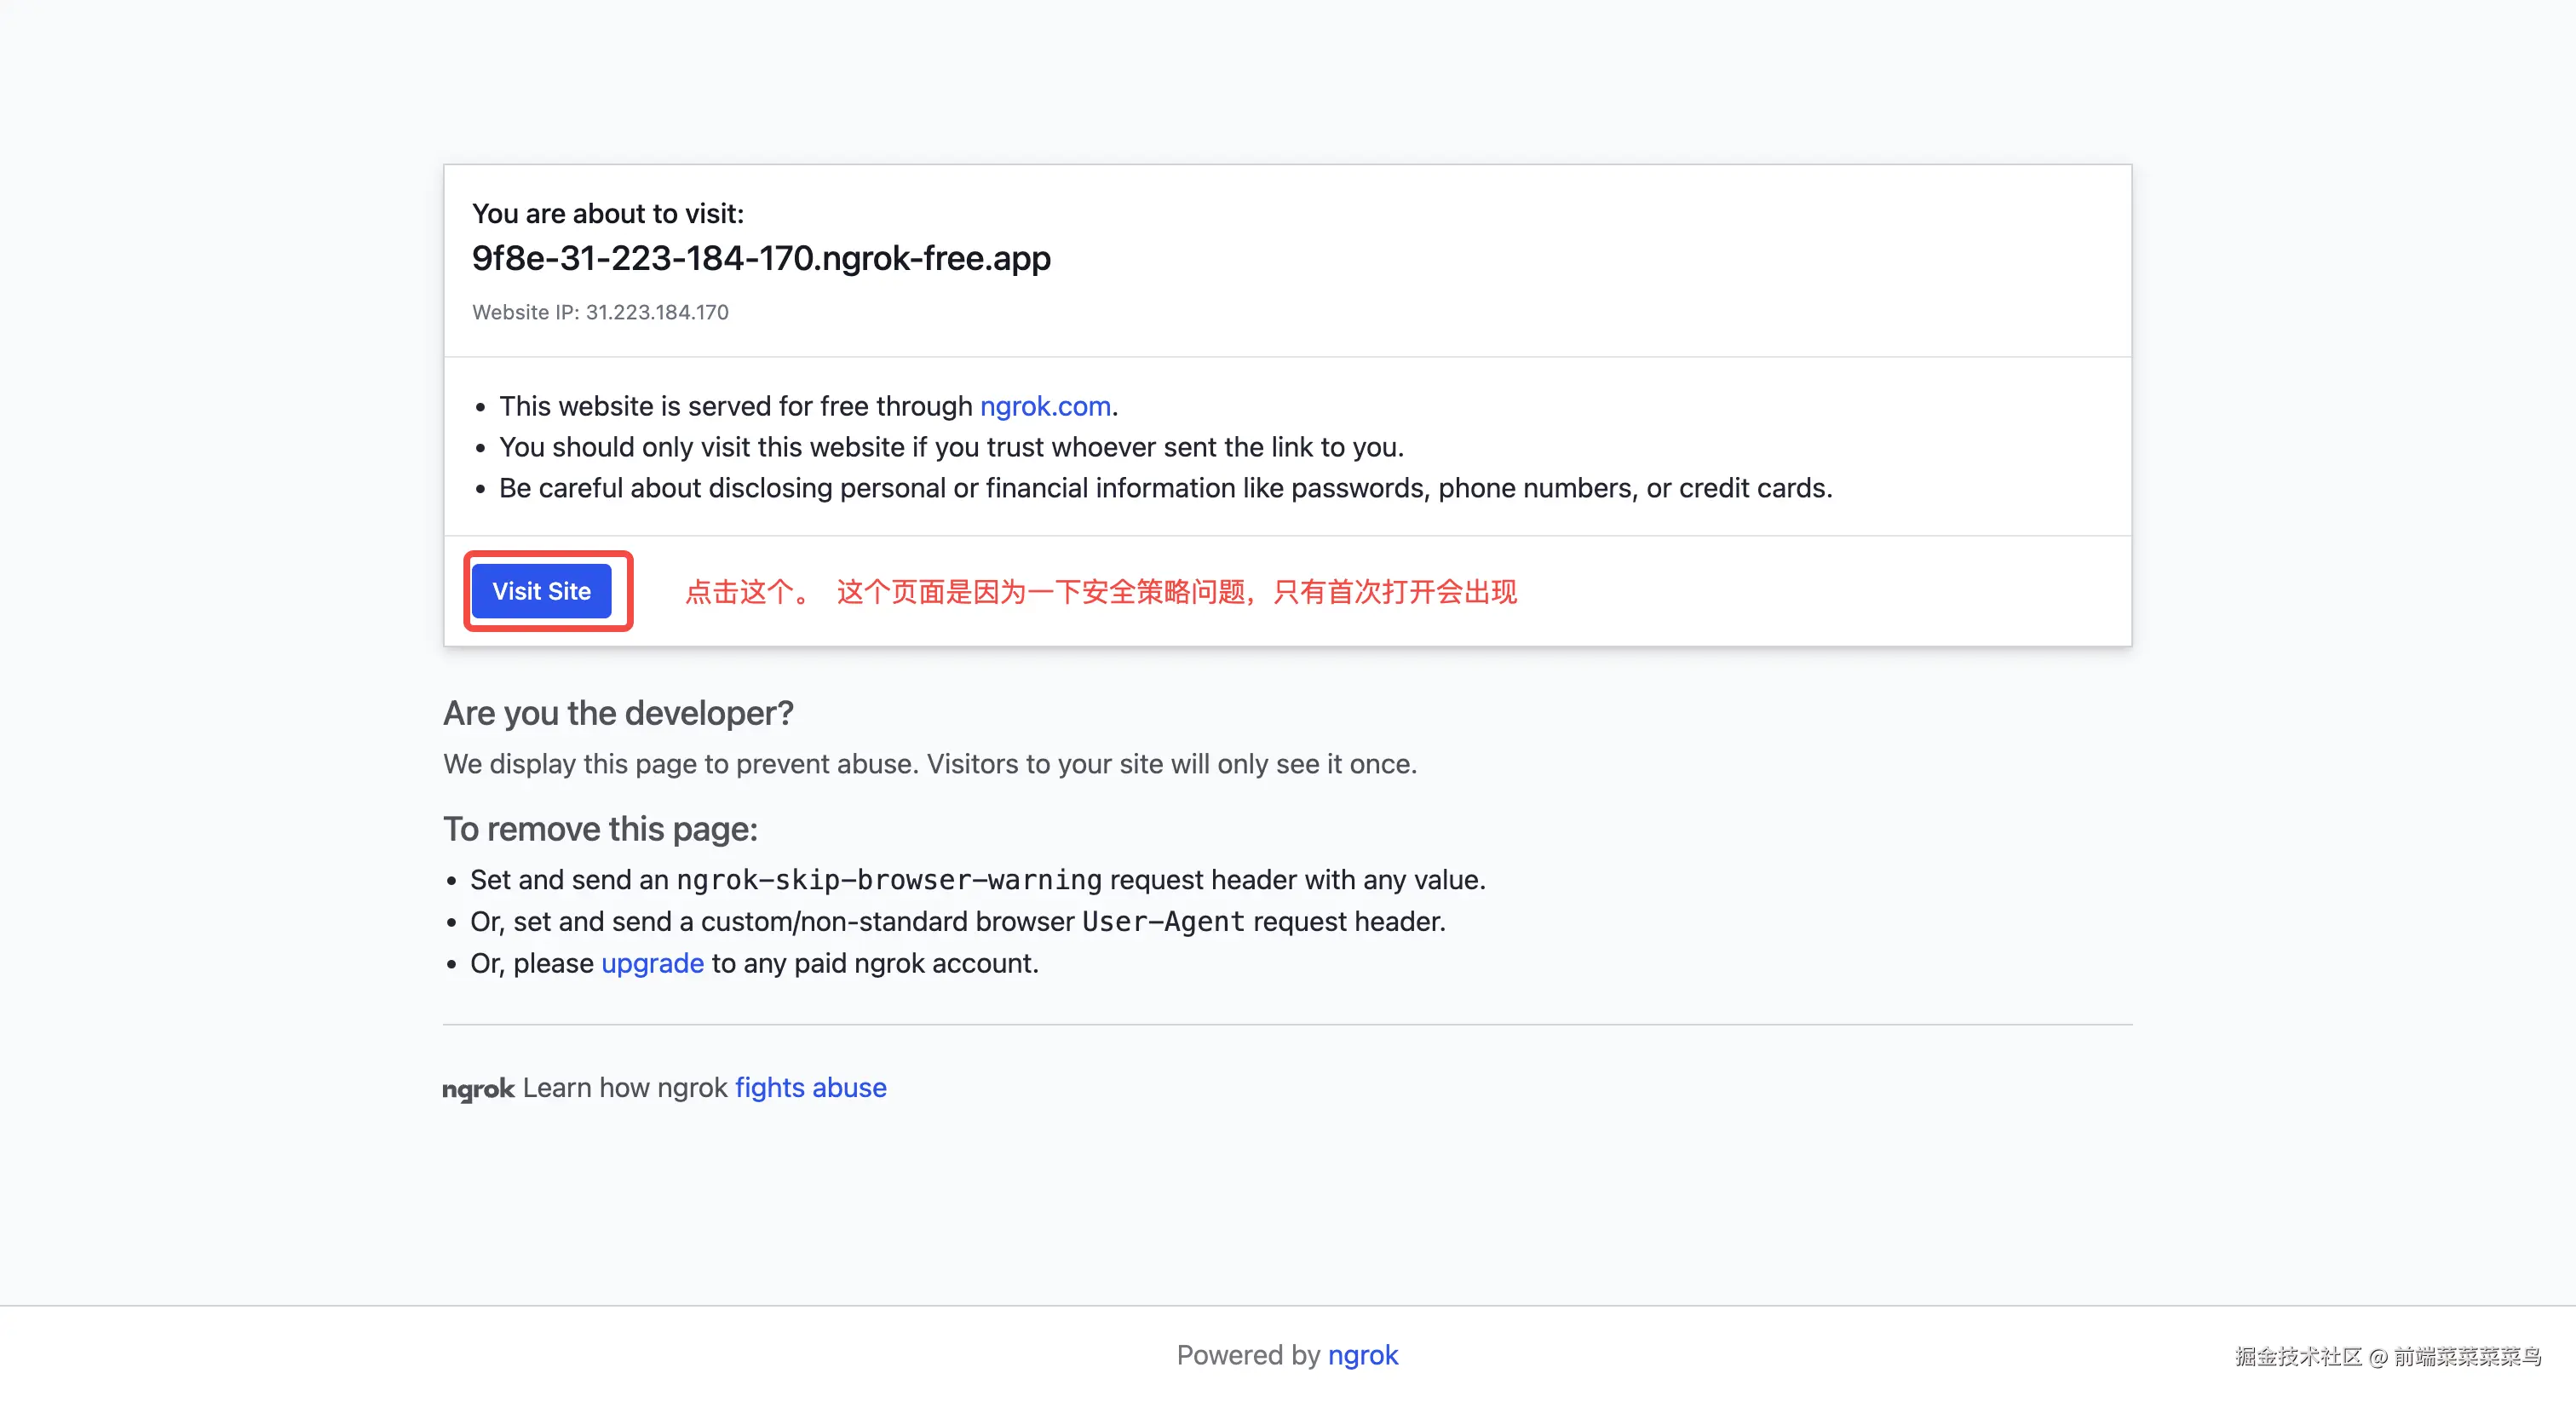
Task: Follow the upgrade link
Action: coord(652,963)
